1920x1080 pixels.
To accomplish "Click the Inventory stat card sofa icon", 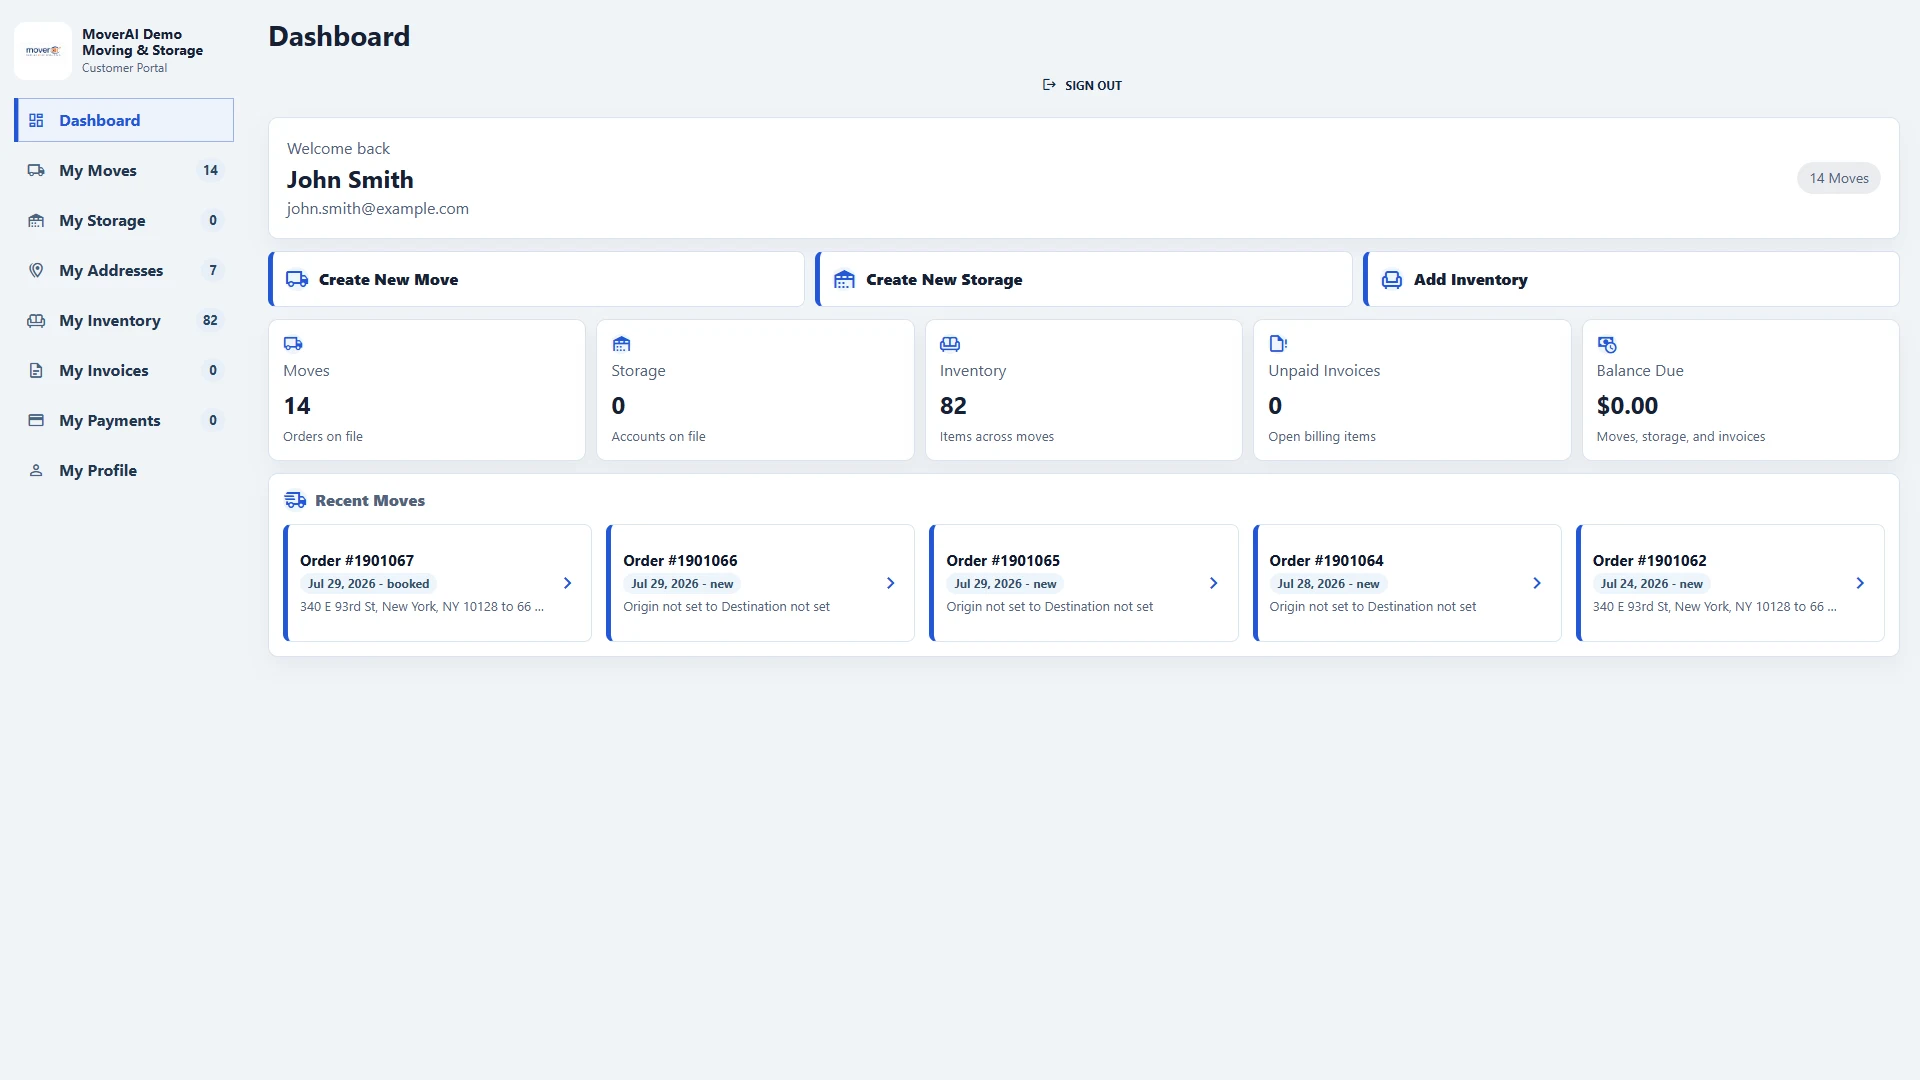I will (950, 343).
